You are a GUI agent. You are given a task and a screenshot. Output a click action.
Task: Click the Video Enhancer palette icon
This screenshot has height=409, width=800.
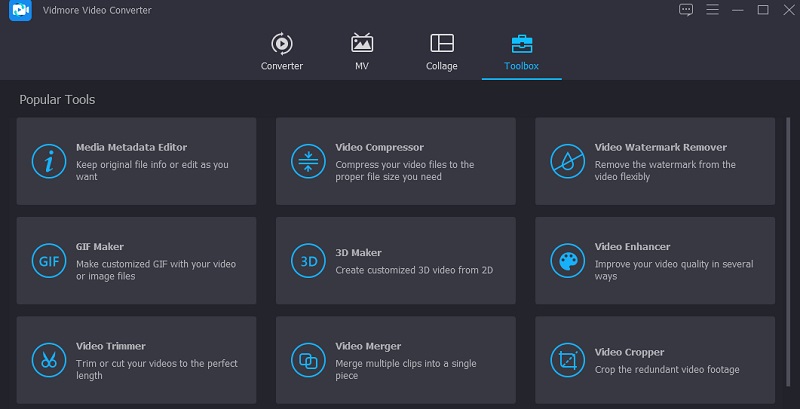pos(567,261)
